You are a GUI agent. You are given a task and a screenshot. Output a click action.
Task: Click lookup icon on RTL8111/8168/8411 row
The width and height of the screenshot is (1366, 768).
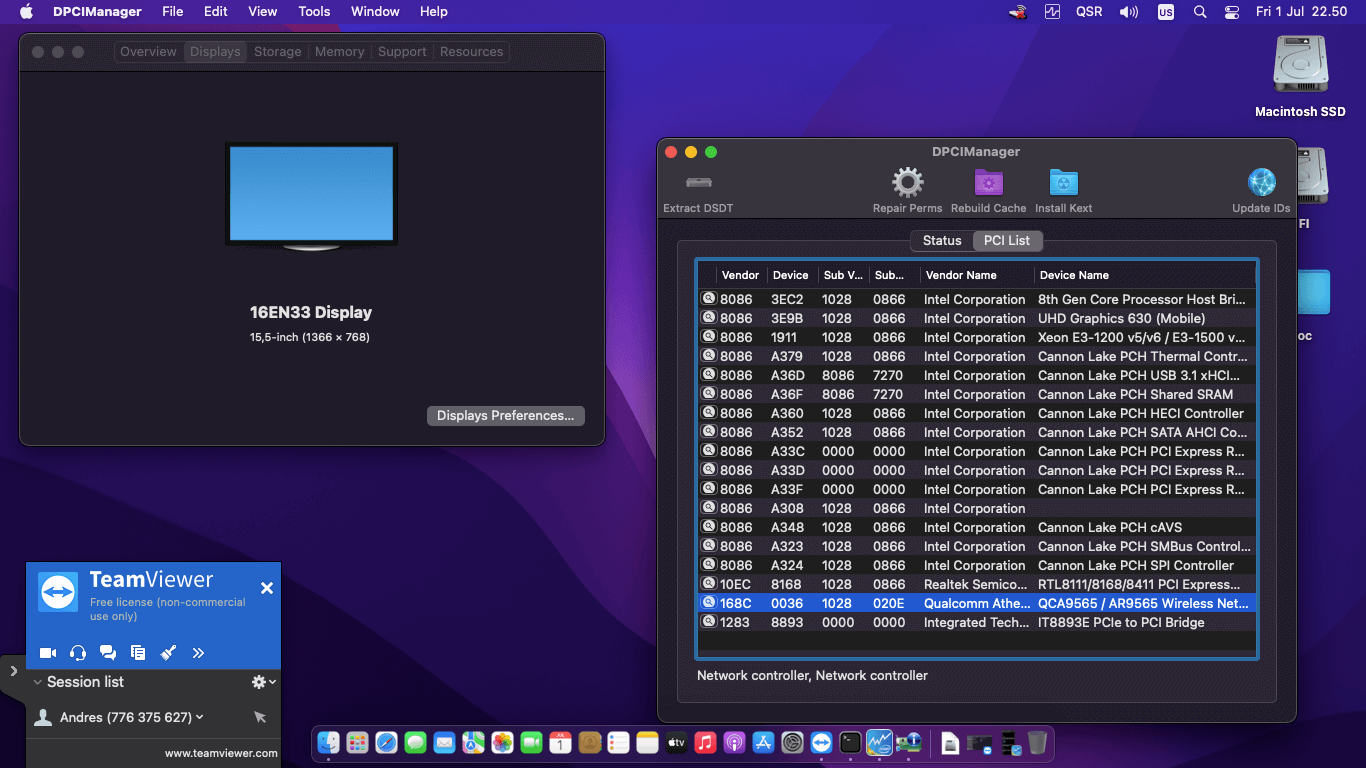[x=708, y=584]
